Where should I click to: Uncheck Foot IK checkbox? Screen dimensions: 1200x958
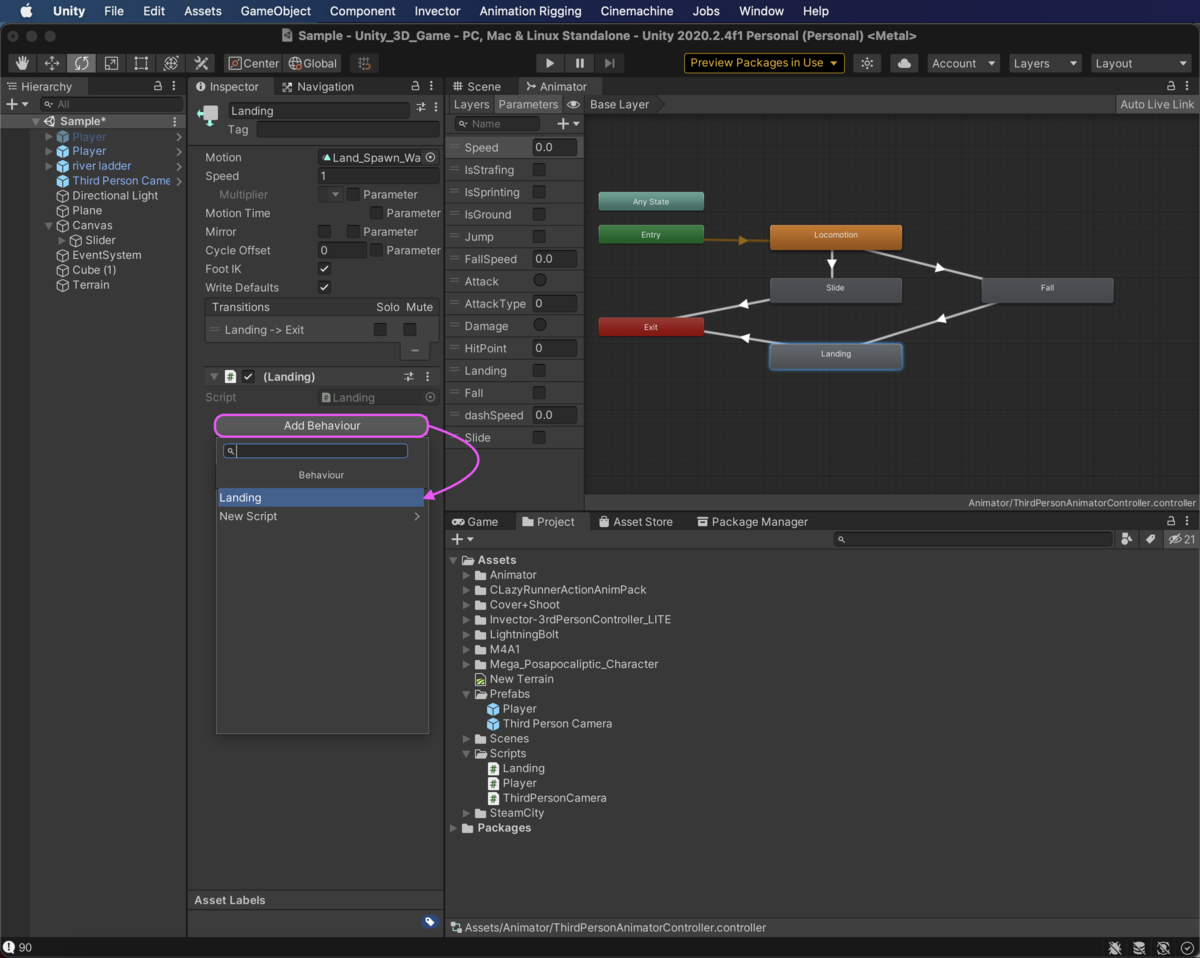tap(324, 269)
